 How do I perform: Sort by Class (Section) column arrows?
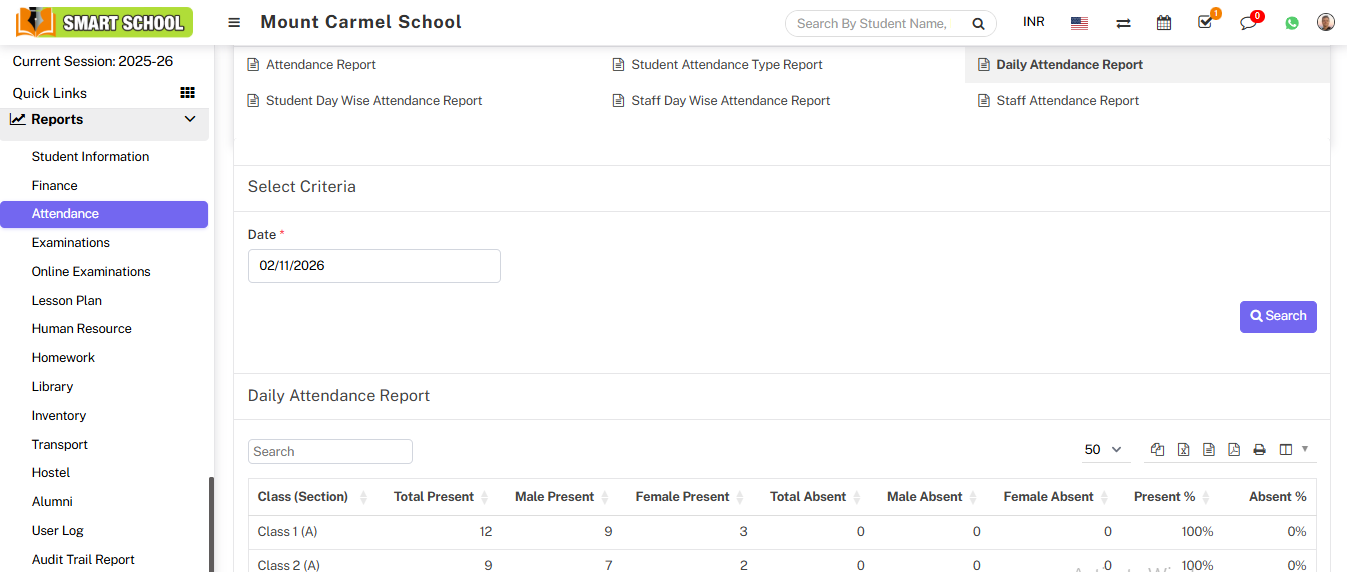[363, 497]
